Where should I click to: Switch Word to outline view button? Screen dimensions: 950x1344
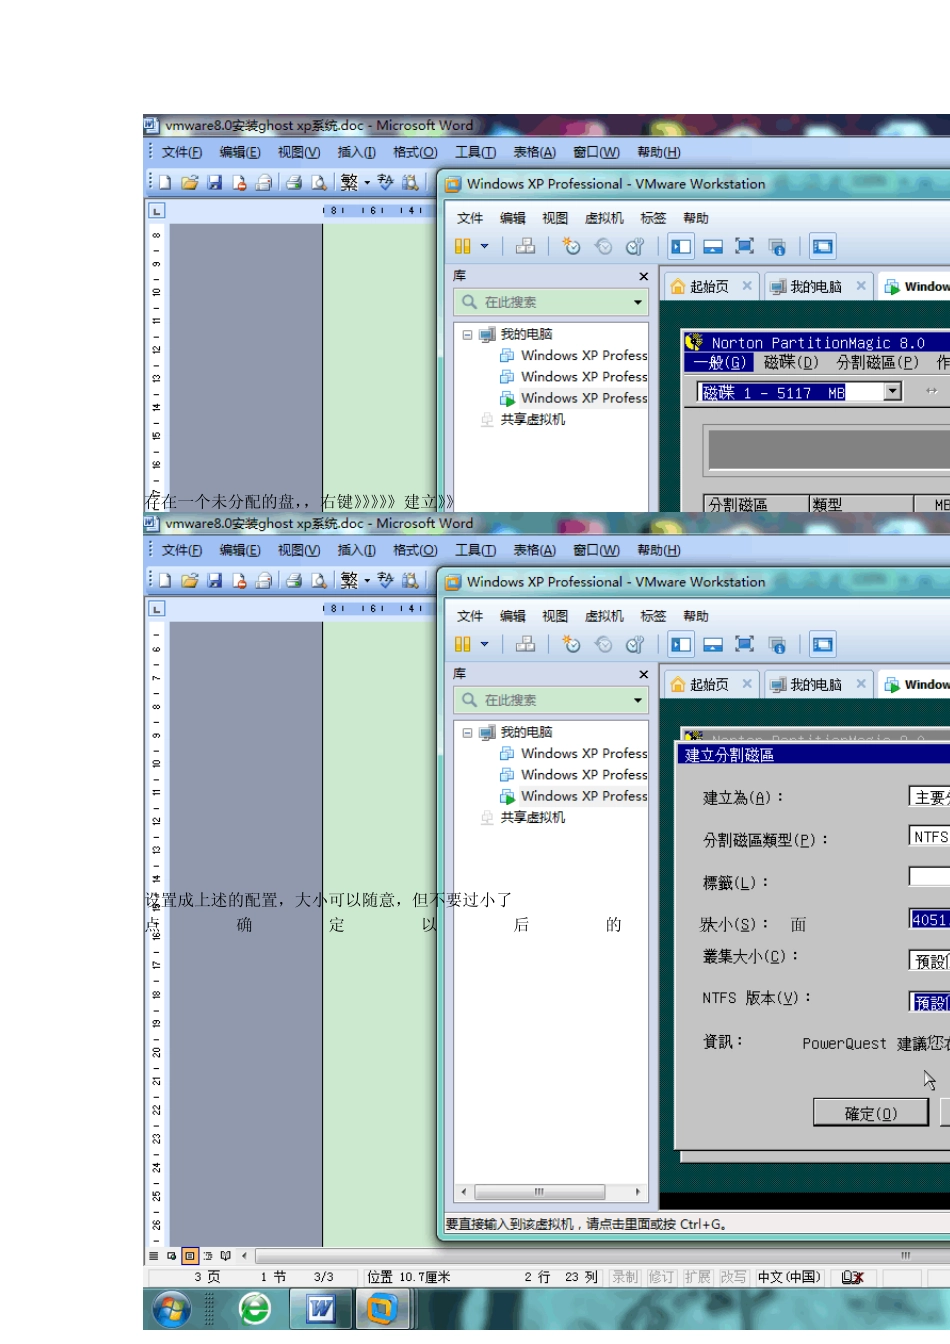tap(208, 1255)
